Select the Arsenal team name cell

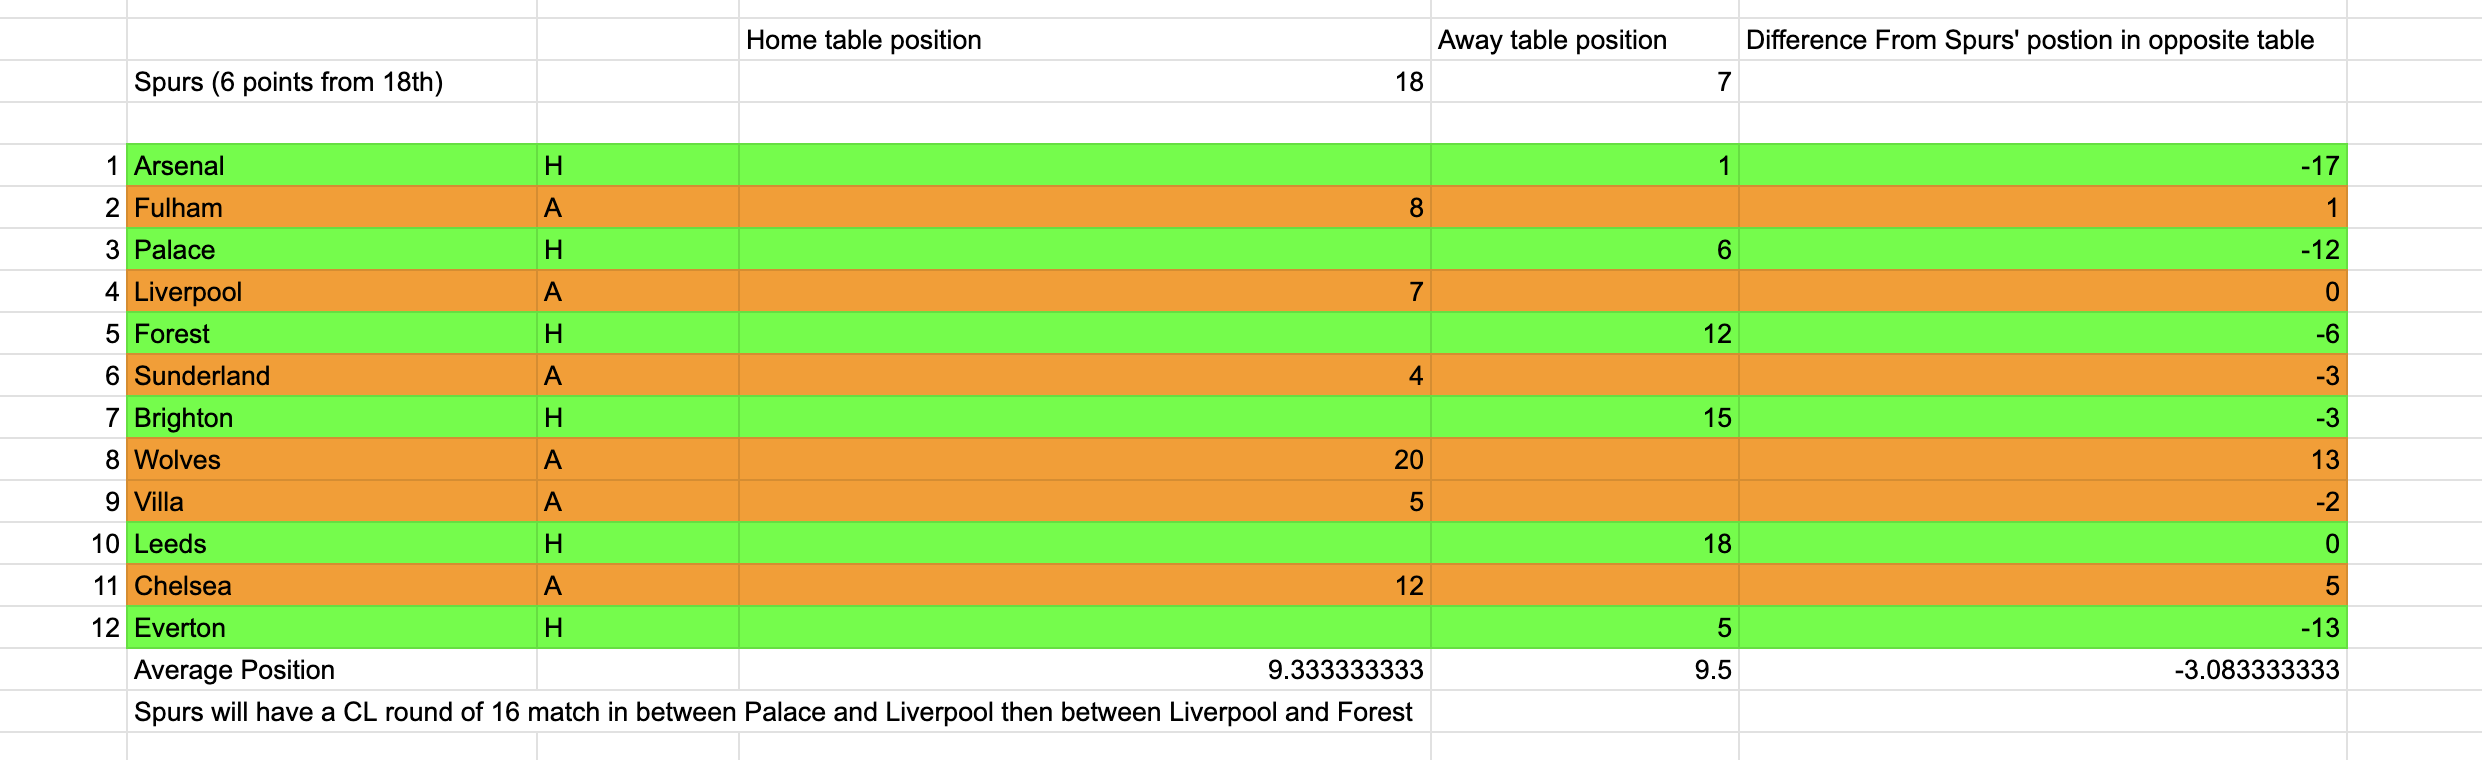click(332, 165)
